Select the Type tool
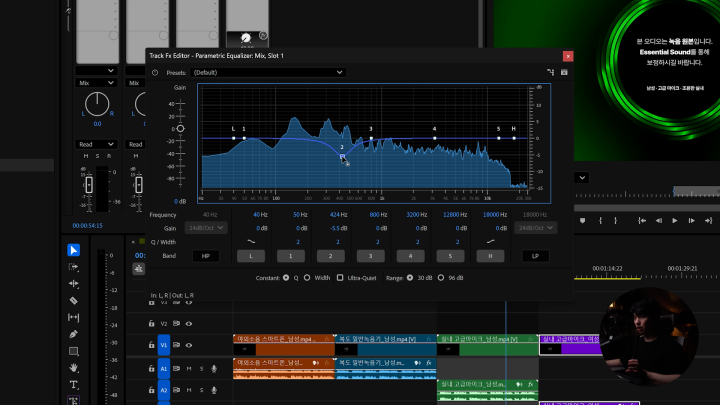720x405 pixels. [73, 384]
